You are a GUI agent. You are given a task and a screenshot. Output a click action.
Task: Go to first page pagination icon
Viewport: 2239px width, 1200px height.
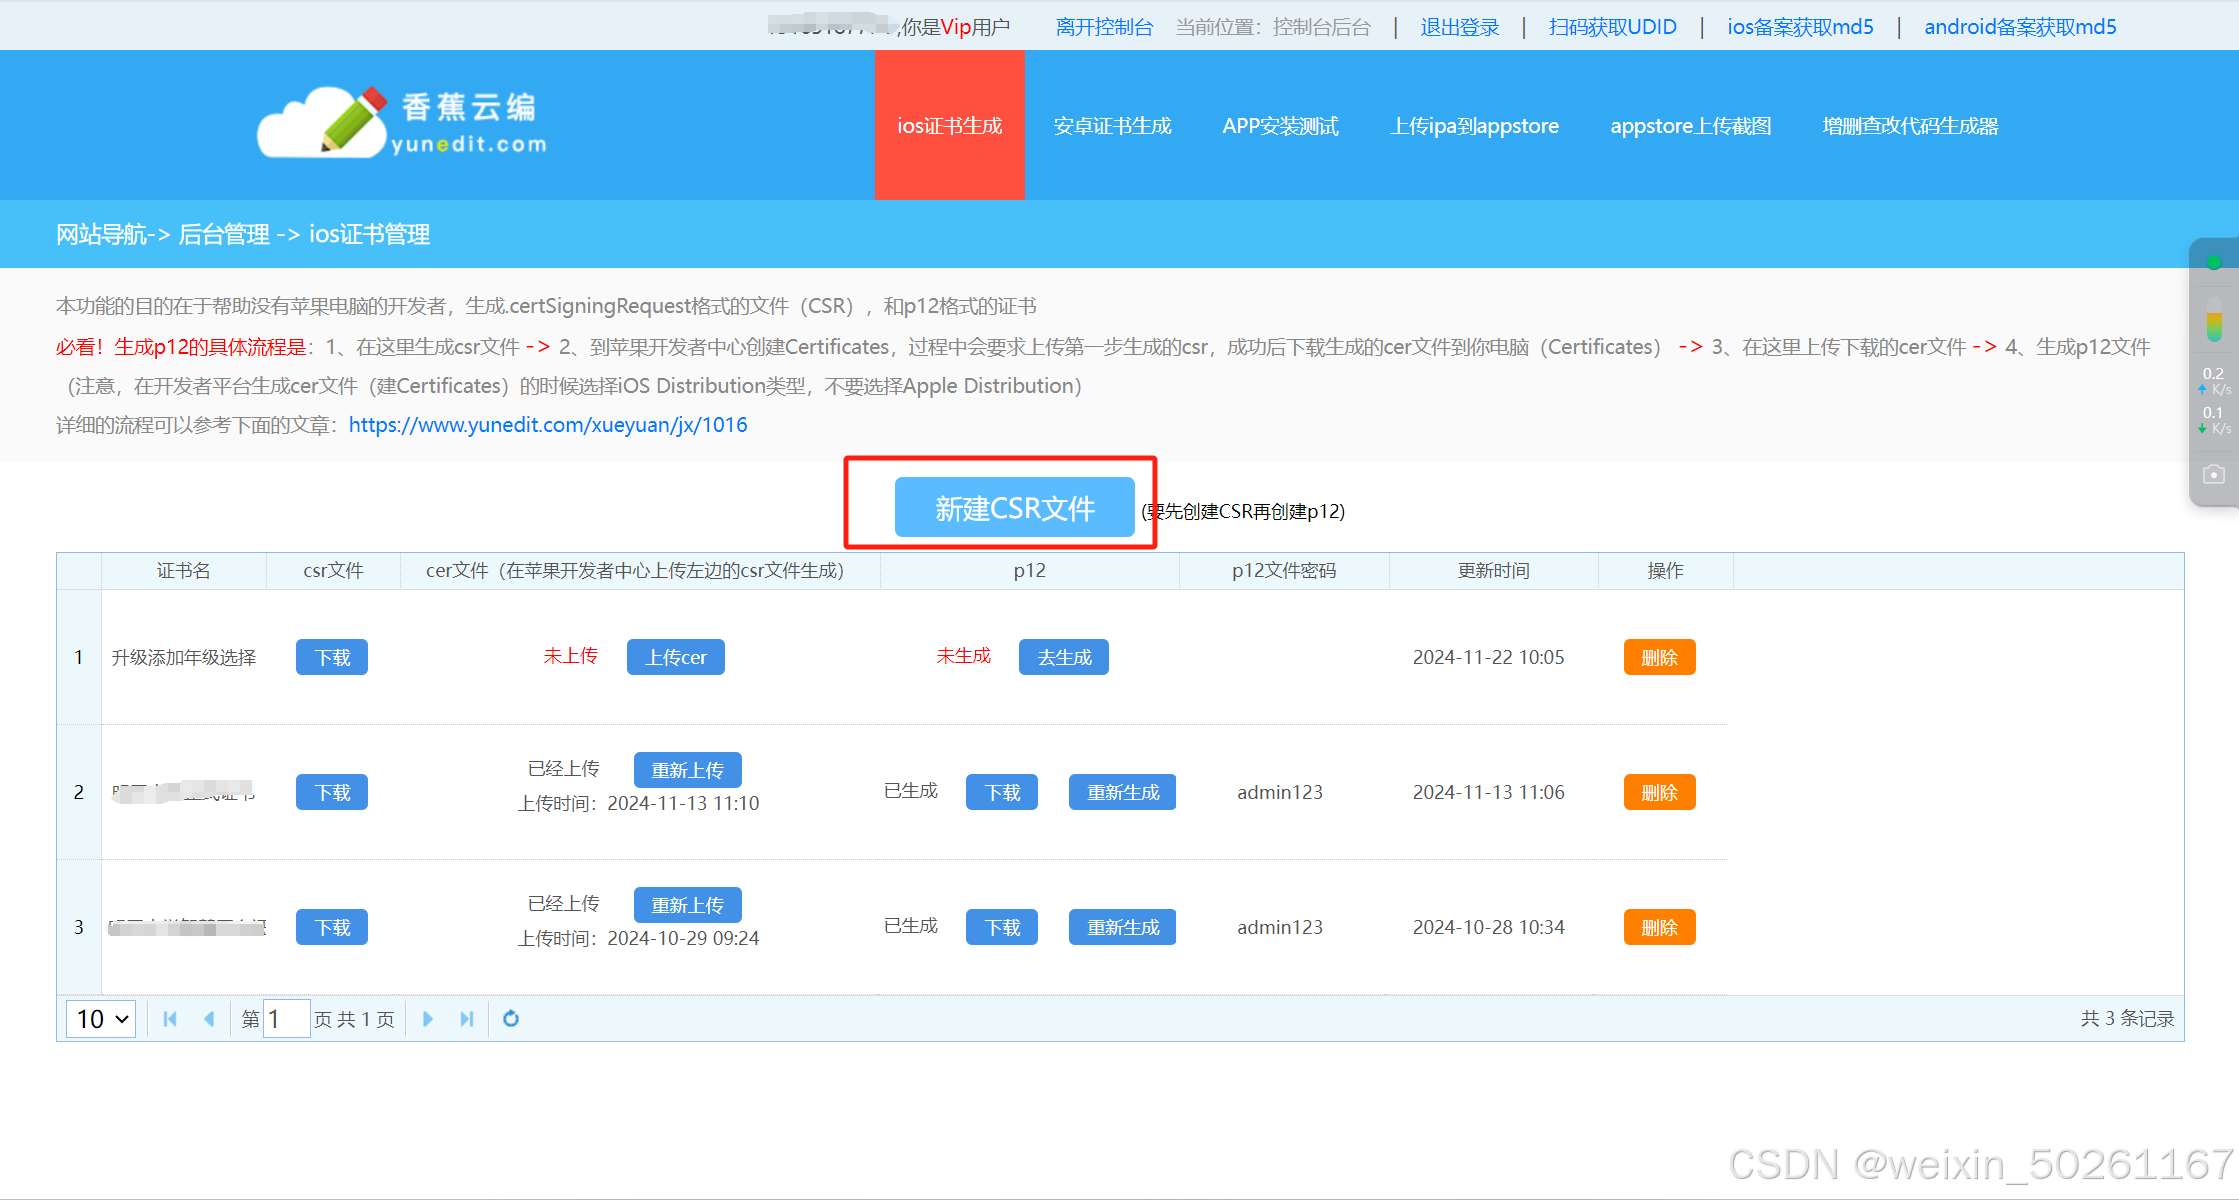click(x=170, y=1019)
